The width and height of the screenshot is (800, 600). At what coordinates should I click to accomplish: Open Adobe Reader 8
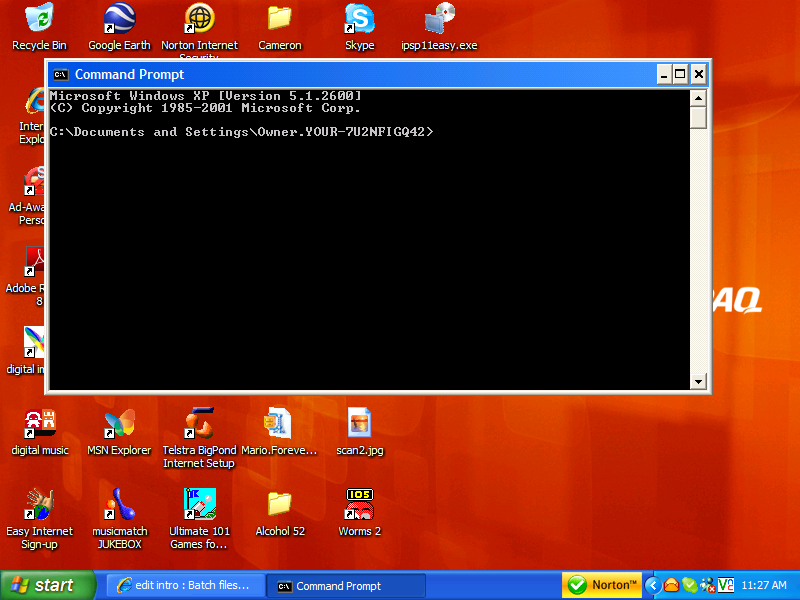(33, 262)
